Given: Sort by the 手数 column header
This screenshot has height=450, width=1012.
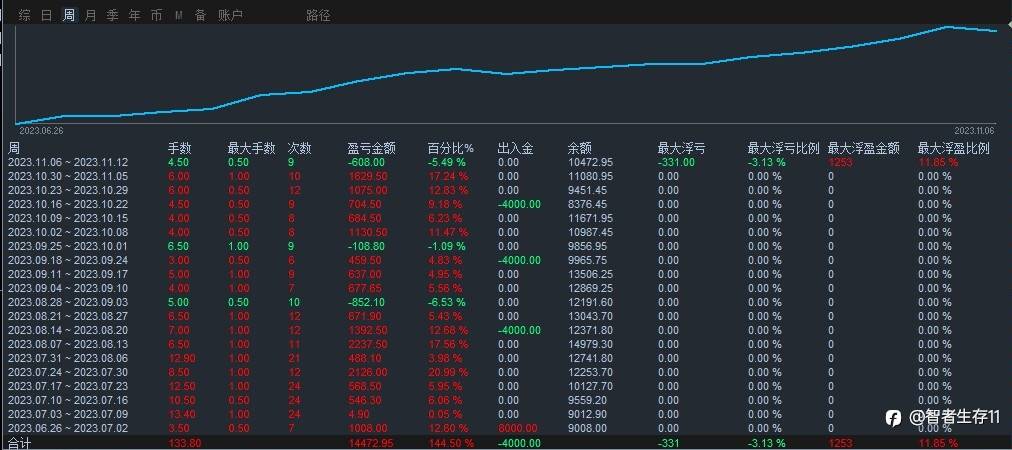Looking at the screenshot, I should coord(180,148).
